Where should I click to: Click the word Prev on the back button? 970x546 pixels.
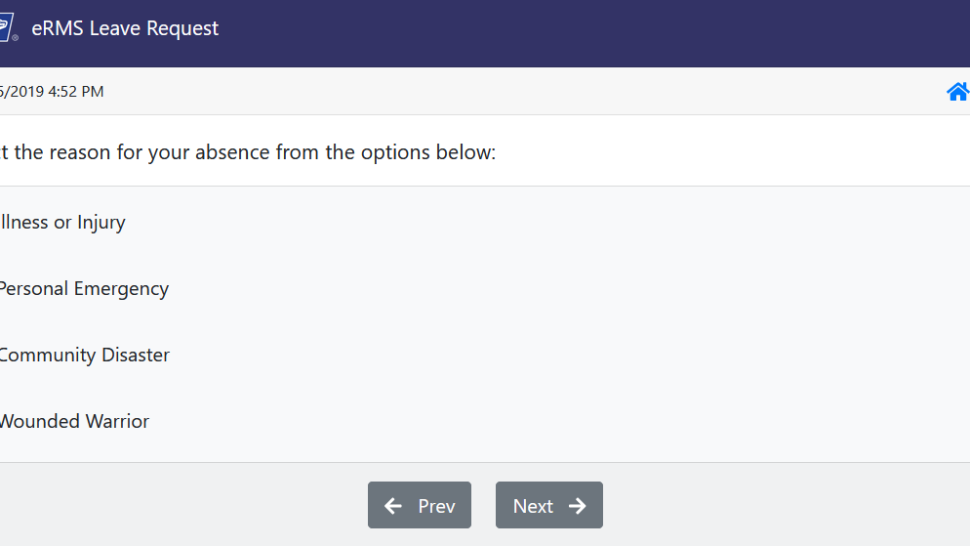(x=437, y=506)
